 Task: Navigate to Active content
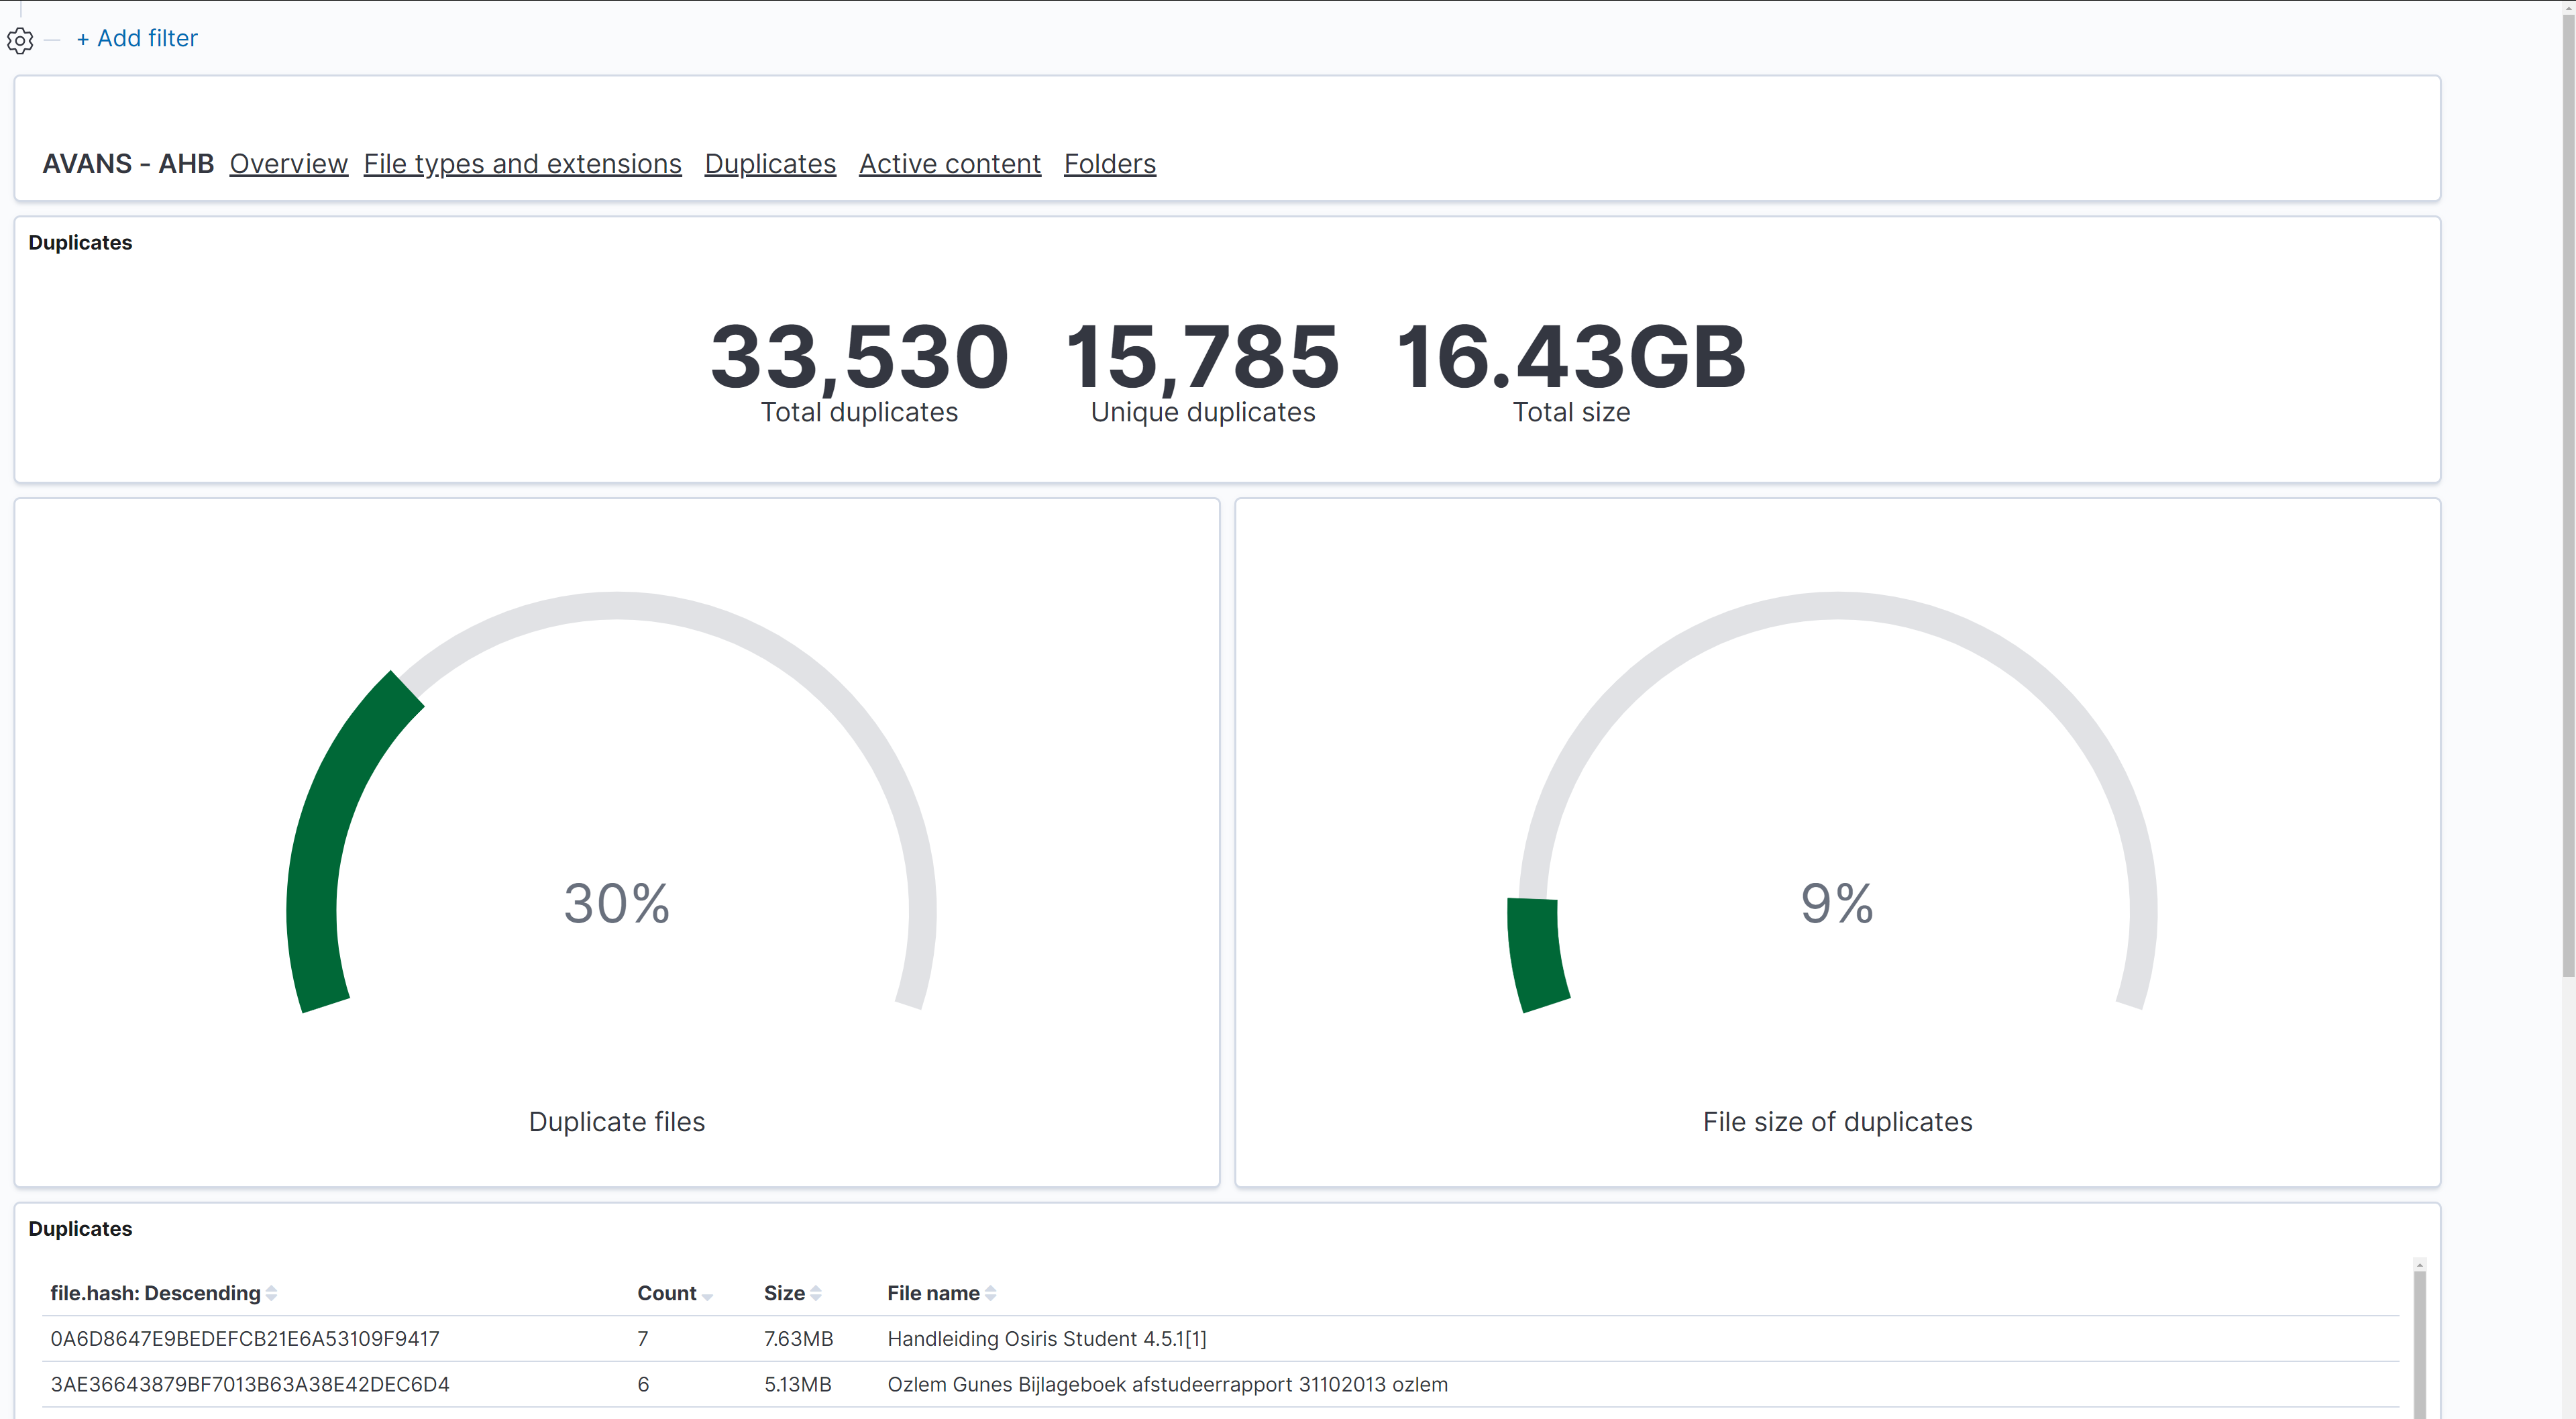click(949, 163)
